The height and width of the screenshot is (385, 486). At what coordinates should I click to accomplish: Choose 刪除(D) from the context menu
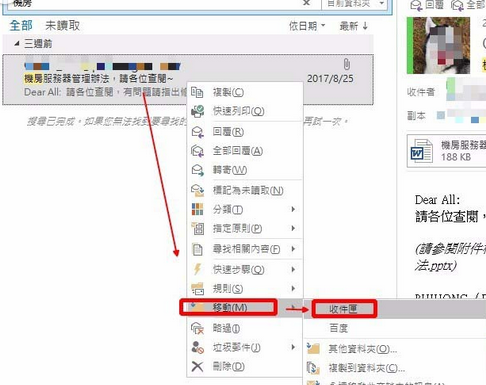coord(245,367)
